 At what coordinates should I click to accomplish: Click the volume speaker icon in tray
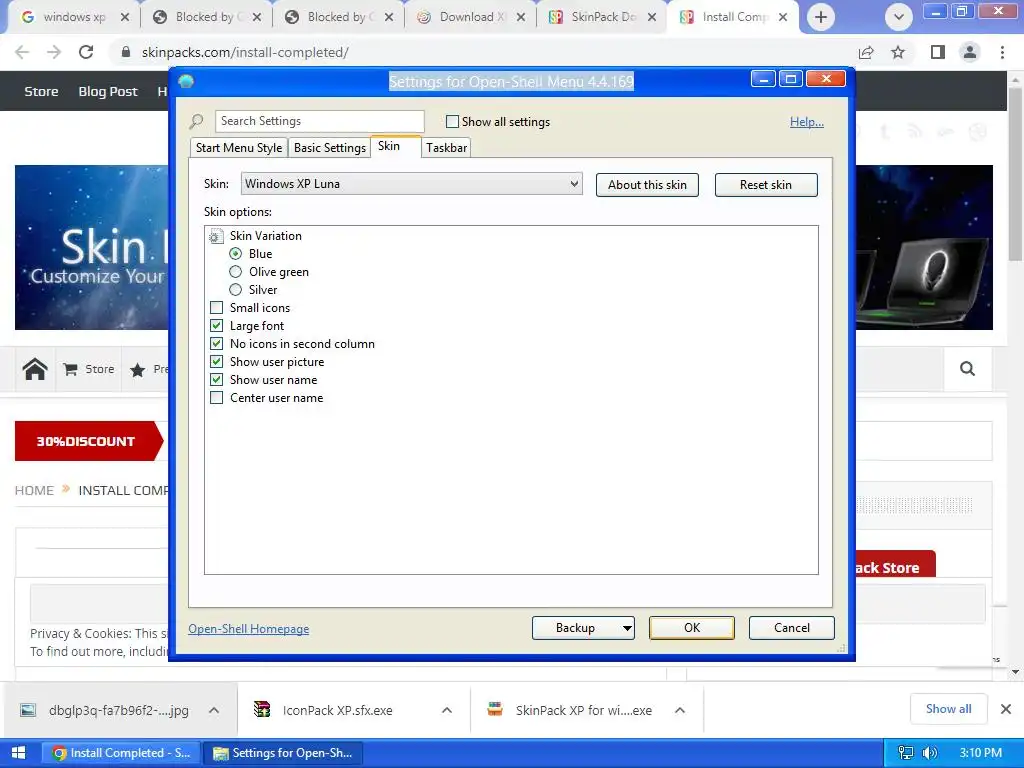930,753
